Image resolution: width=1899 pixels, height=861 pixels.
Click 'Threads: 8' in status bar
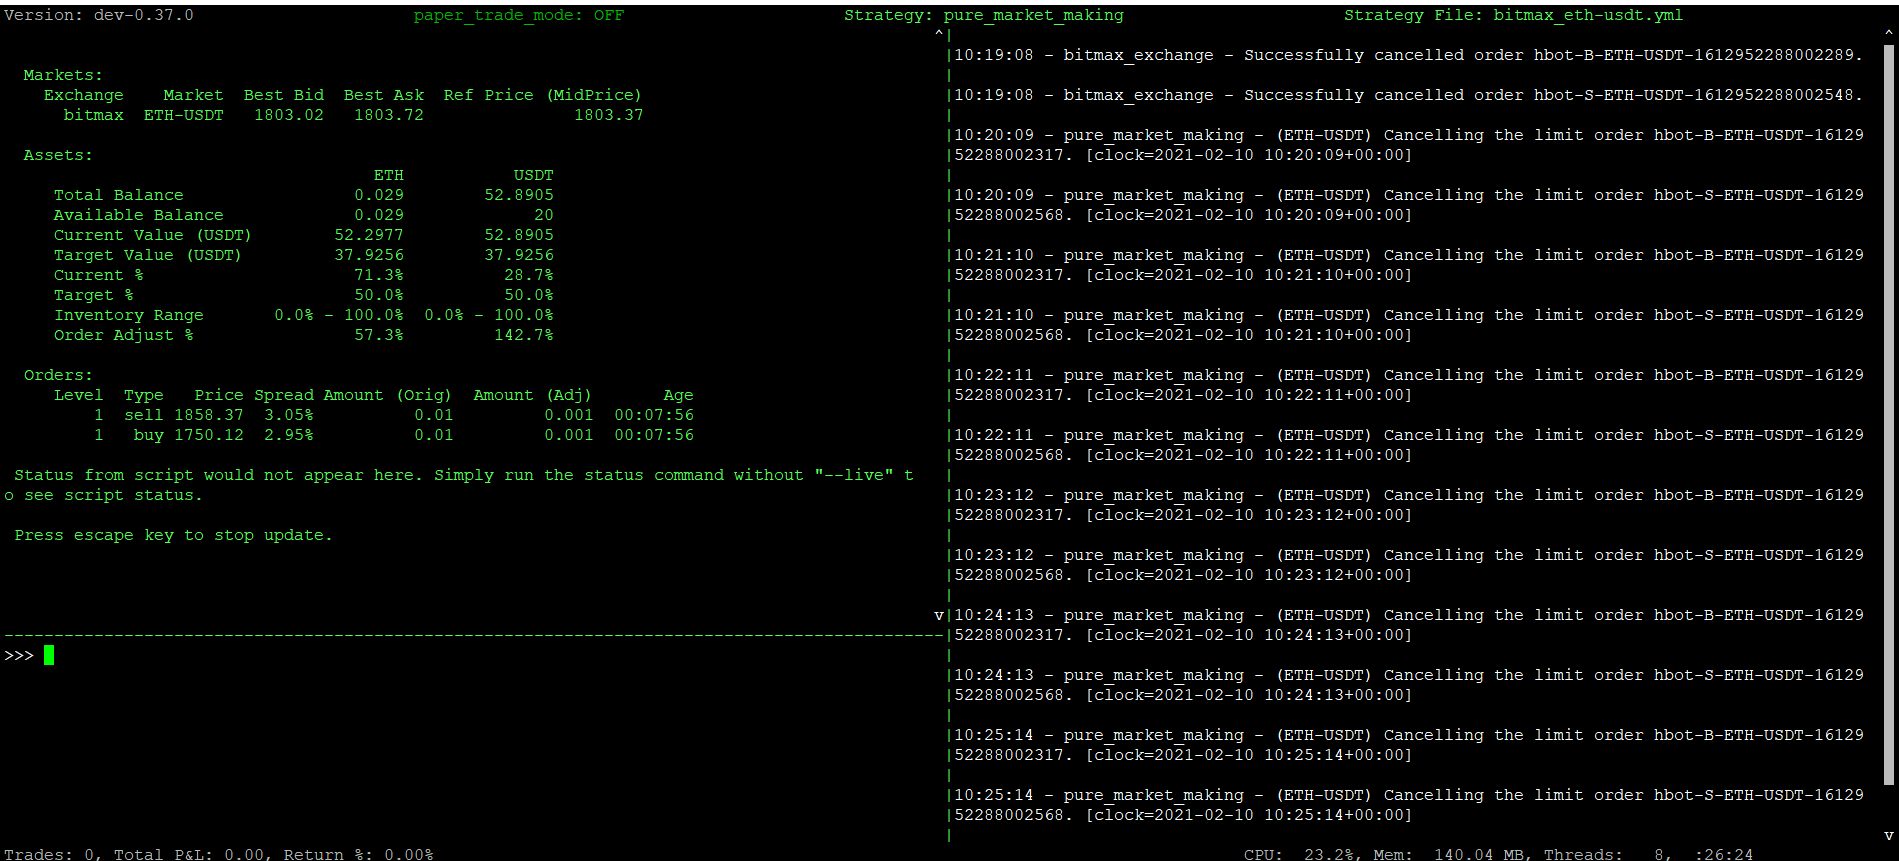[x=1604, y=854]
